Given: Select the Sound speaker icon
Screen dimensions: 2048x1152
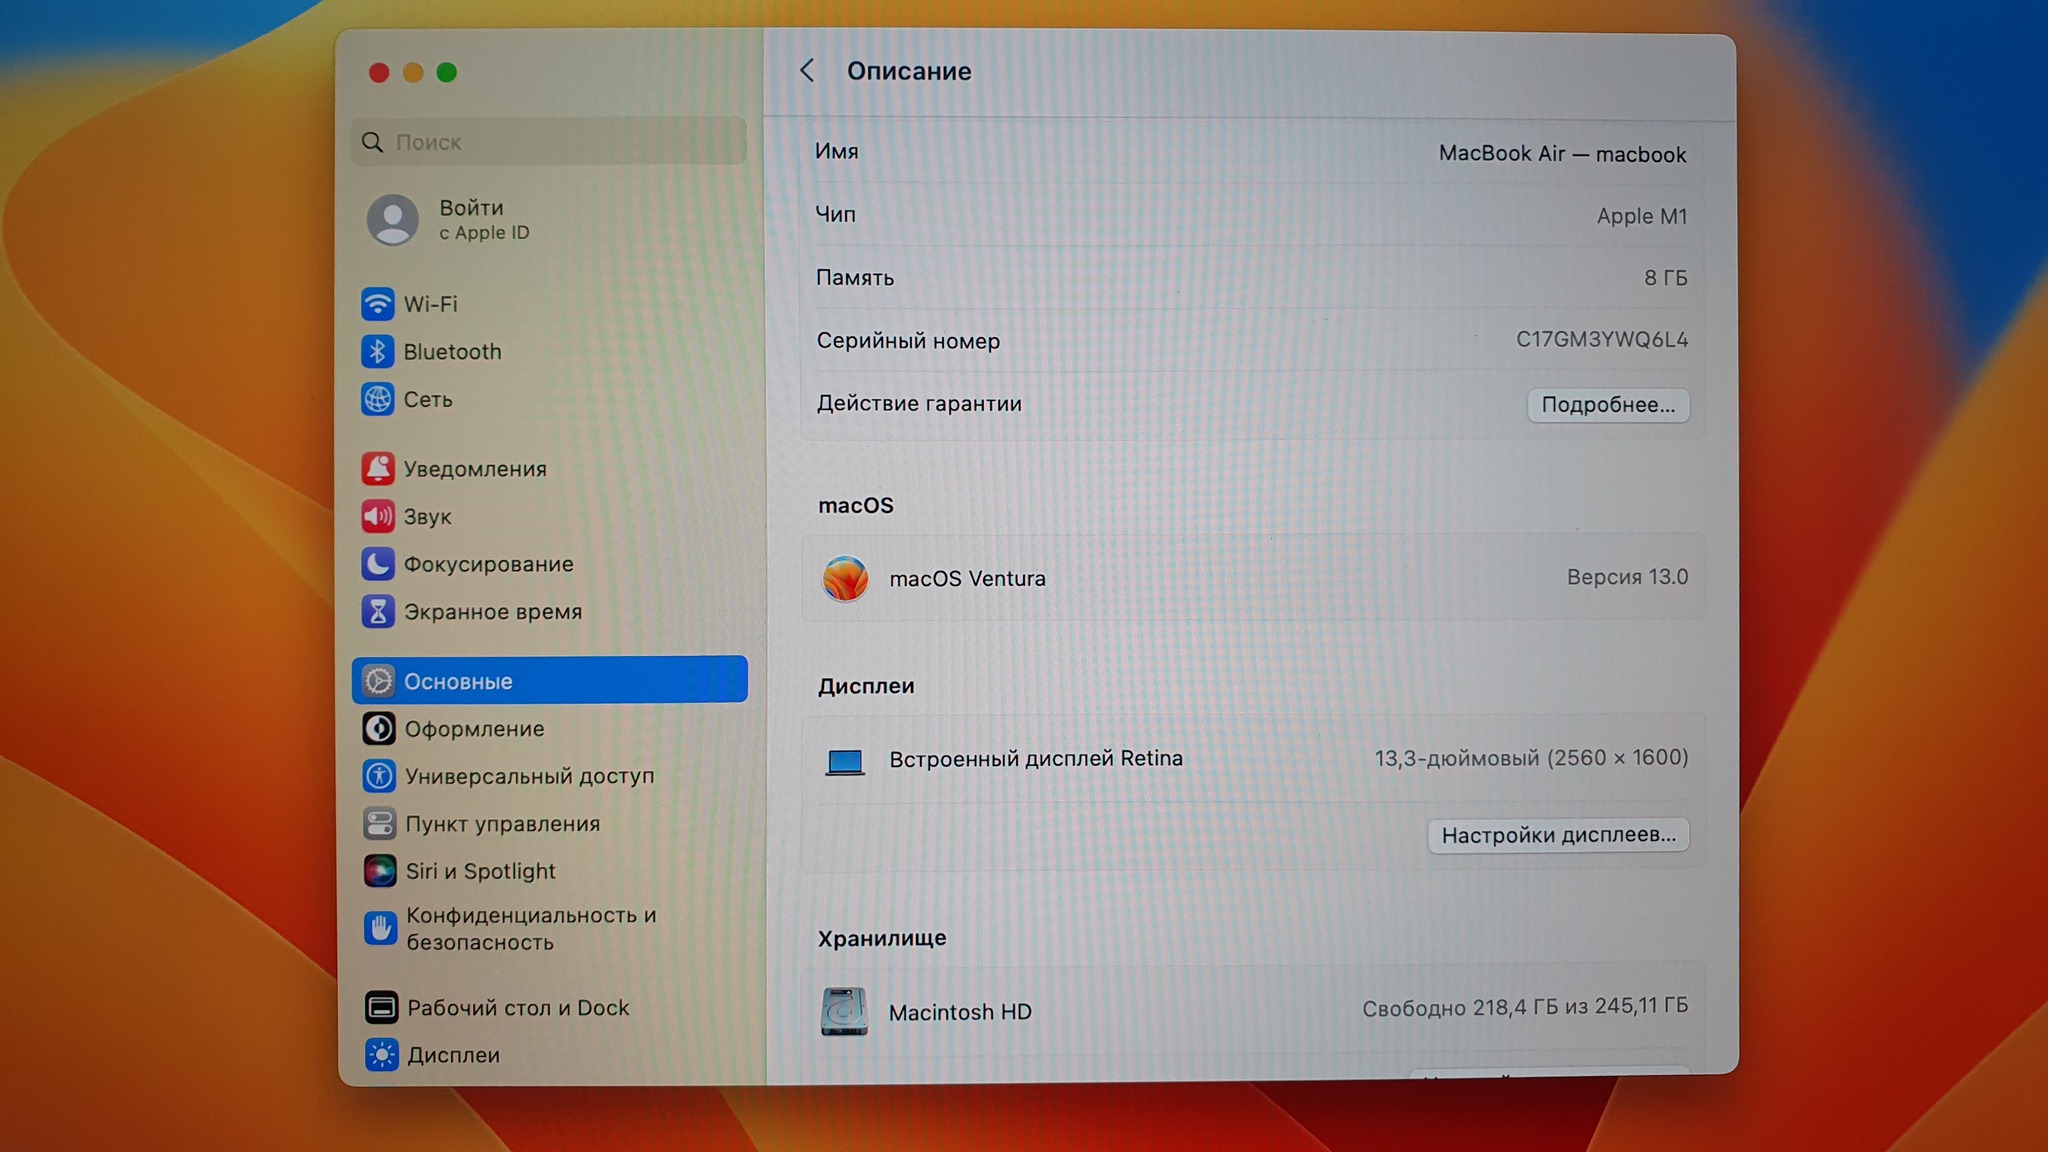Looking at the screenshot, I should pyautogui.click(x=377, y=516).
